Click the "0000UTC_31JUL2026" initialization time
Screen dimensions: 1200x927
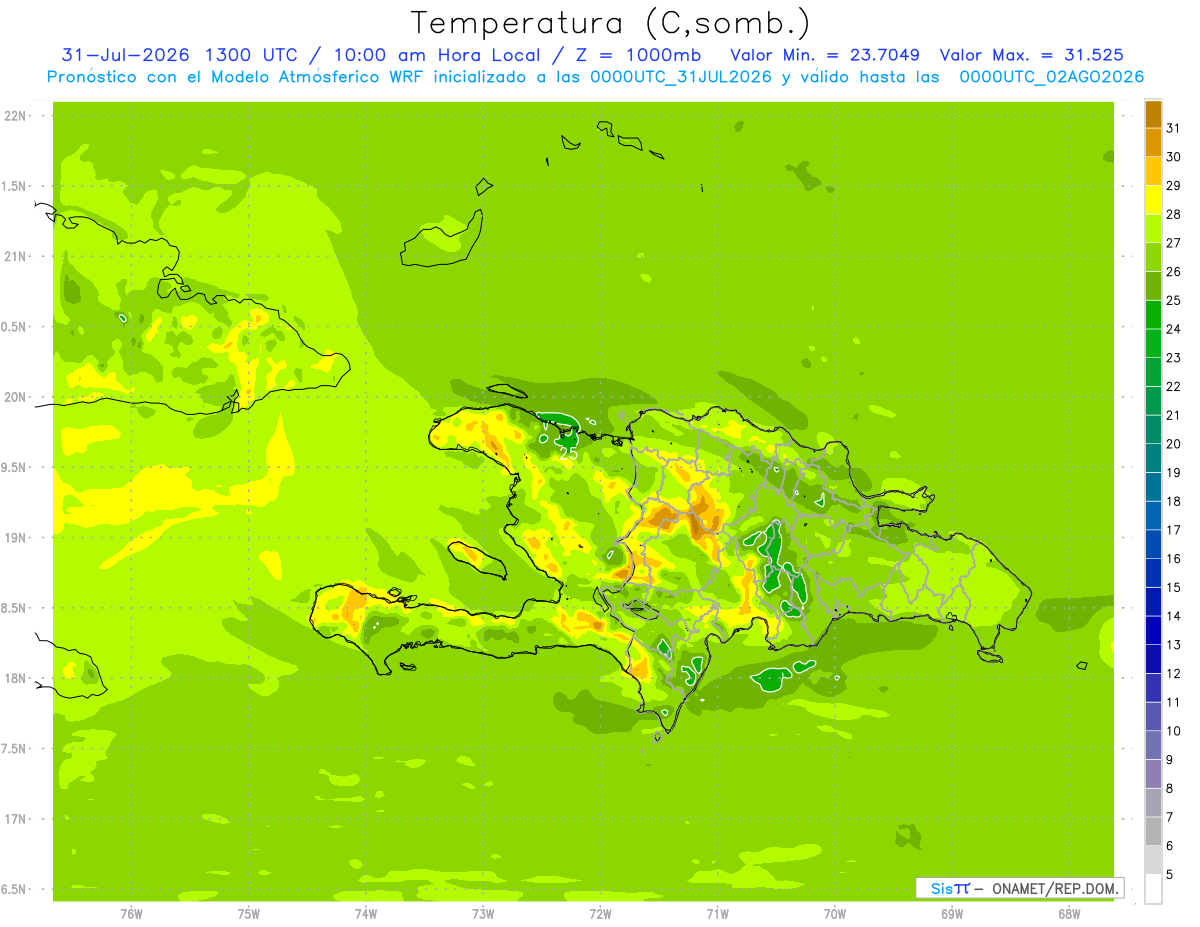click(x=681, y=77)
